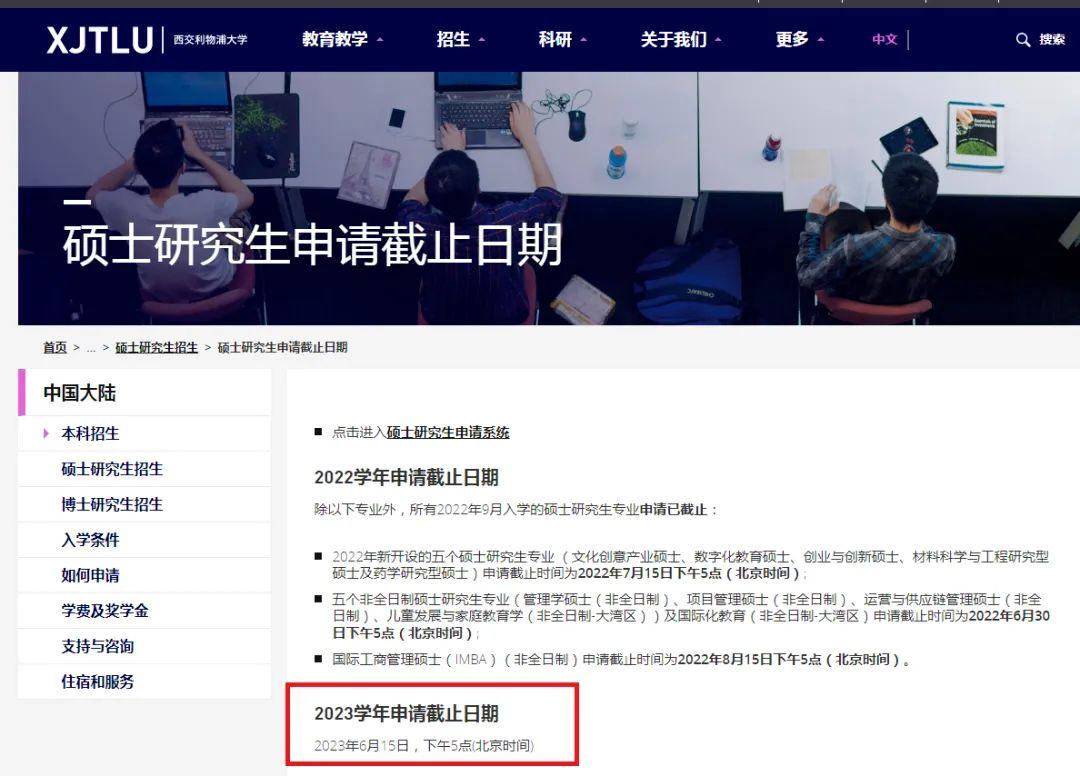This screenshot has height=776, width=1080.
Task: Expand the 招生 dropdown menu
Action: (x=460, y=40)
